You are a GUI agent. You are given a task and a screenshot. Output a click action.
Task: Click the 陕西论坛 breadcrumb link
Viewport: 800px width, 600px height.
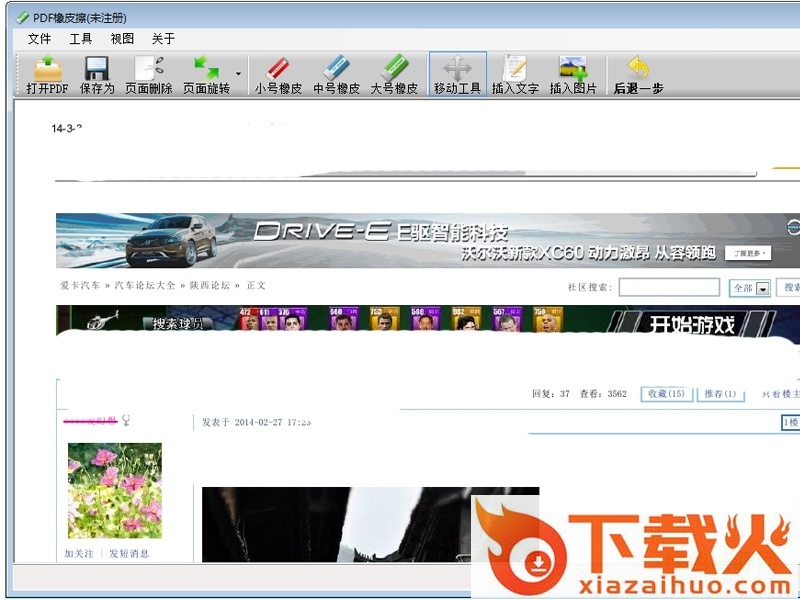click(210, 285)
